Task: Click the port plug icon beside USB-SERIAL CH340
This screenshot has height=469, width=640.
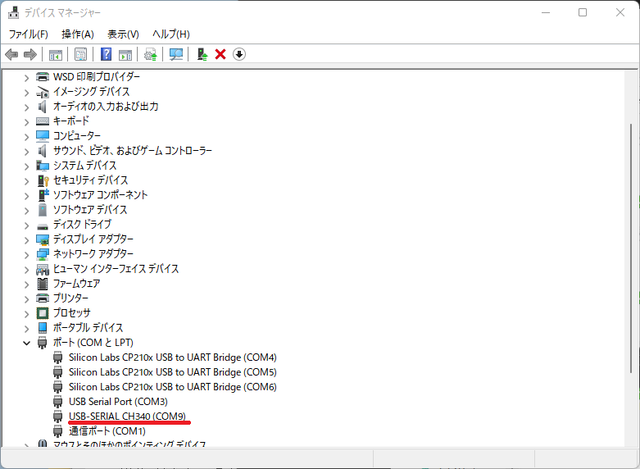Action: 58,416
